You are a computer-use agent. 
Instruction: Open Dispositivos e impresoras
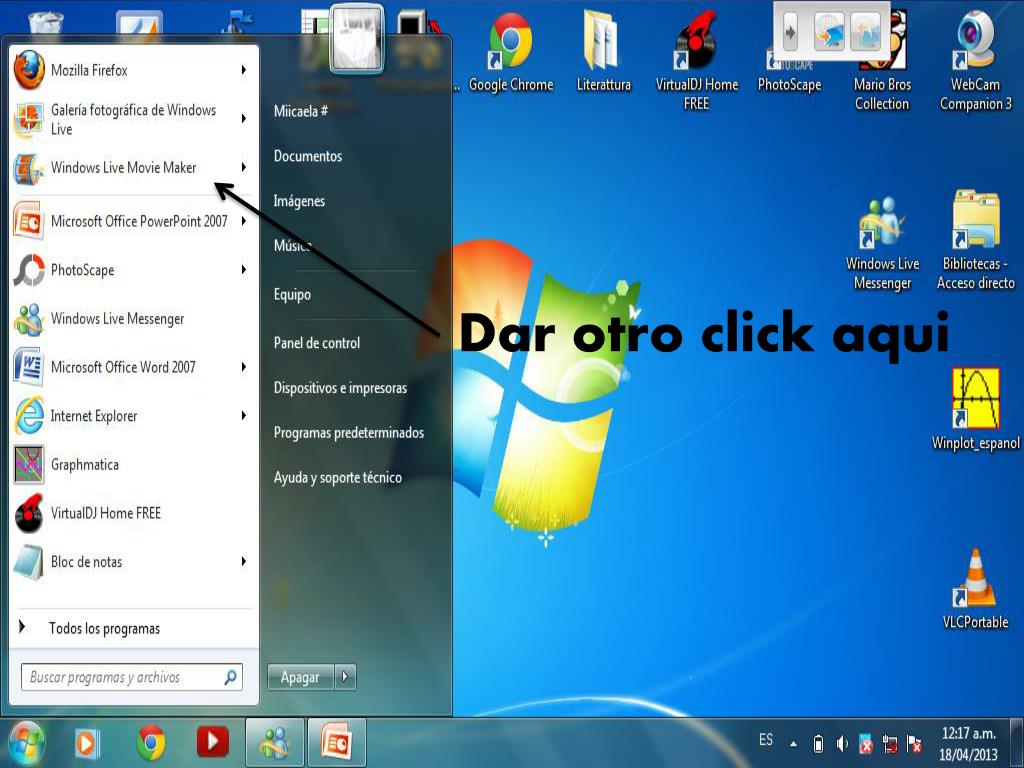[x=340, y=388]
